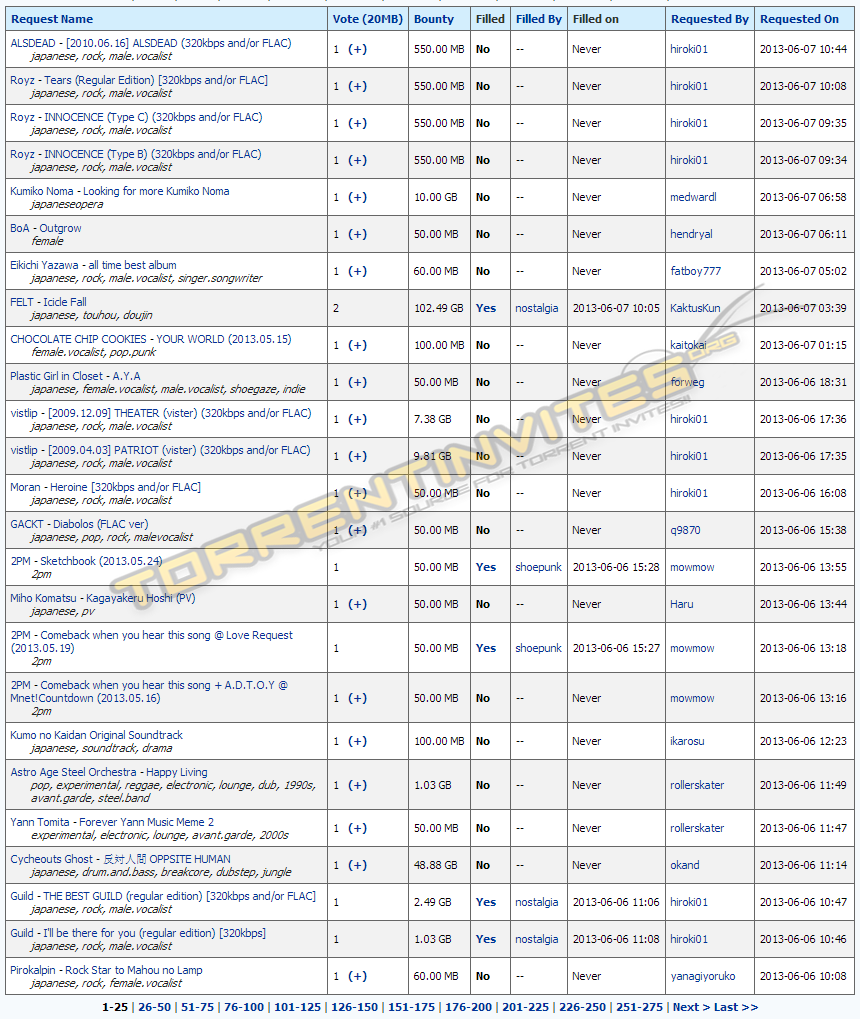Vote (+) on the Kumiko Noma request
860x1019 pixels.
point(358,198)
